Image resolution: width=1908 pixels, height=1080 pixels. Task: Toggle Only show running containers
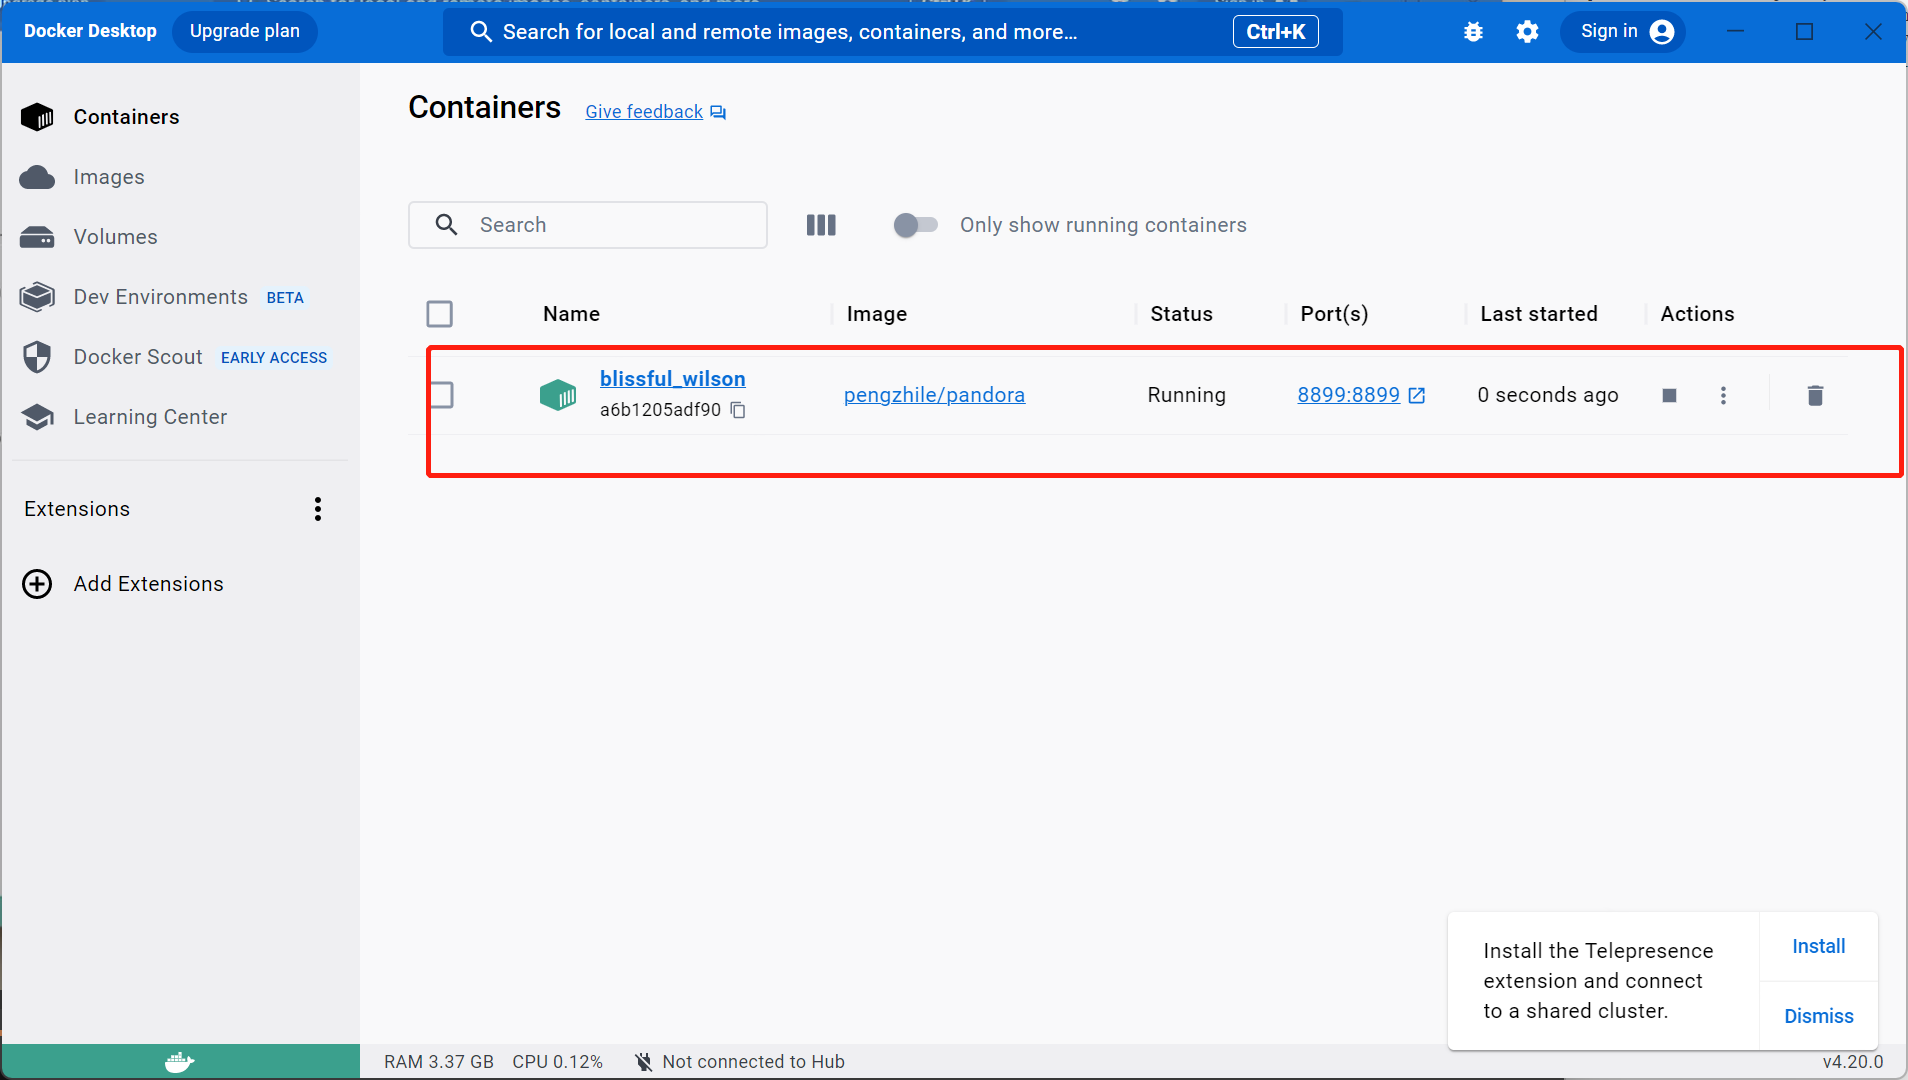coord(915,225)
